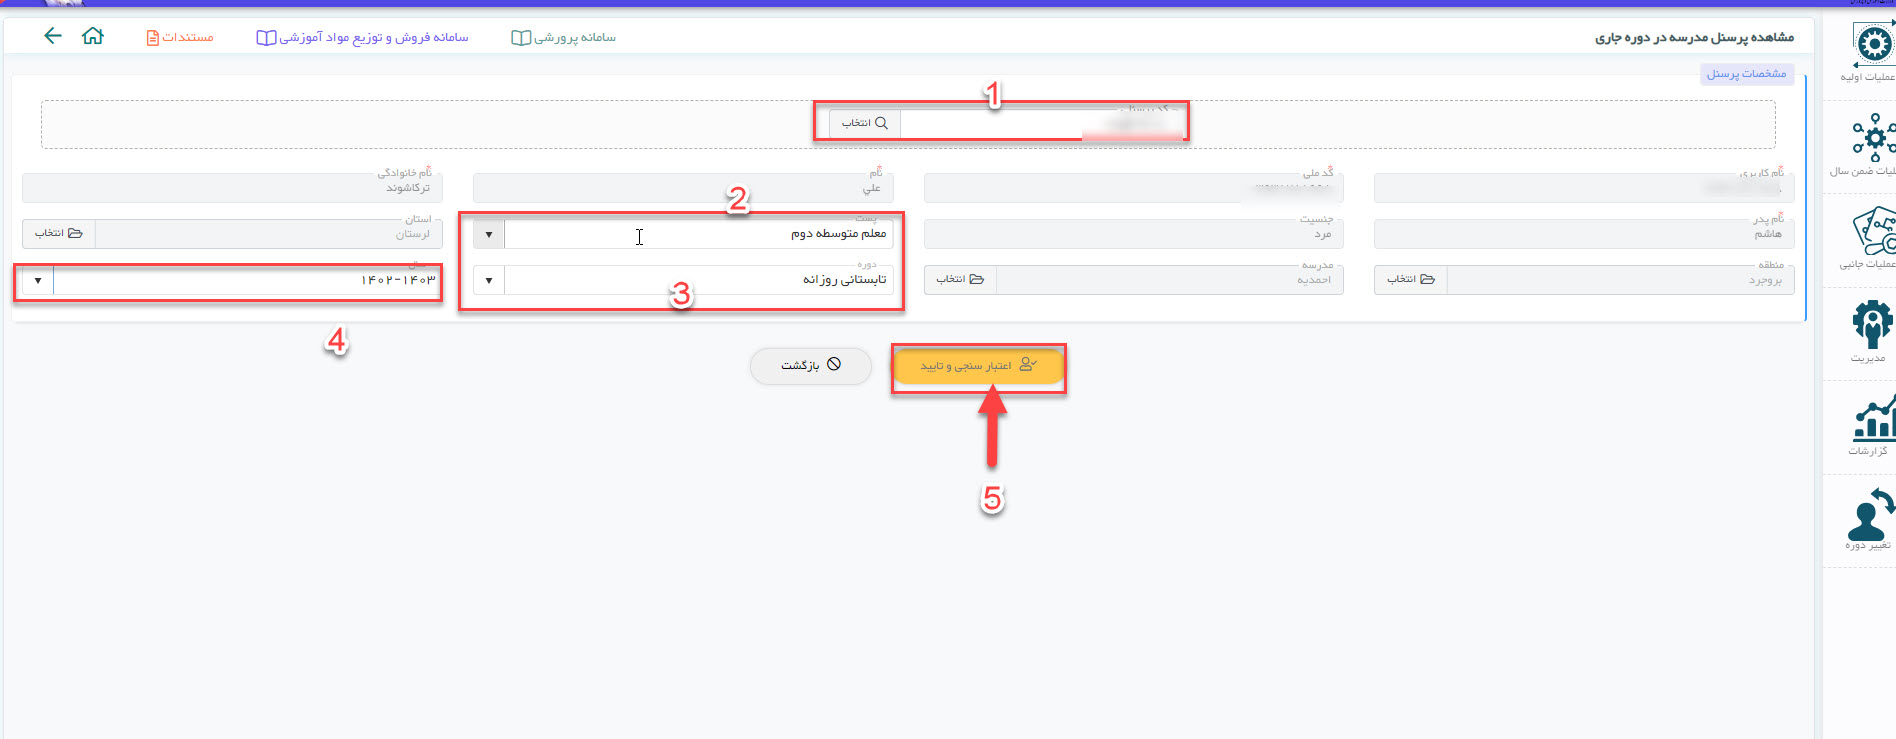
Task: Select the مشخصات پرسنل tab
Action: tap(1746, 74)
